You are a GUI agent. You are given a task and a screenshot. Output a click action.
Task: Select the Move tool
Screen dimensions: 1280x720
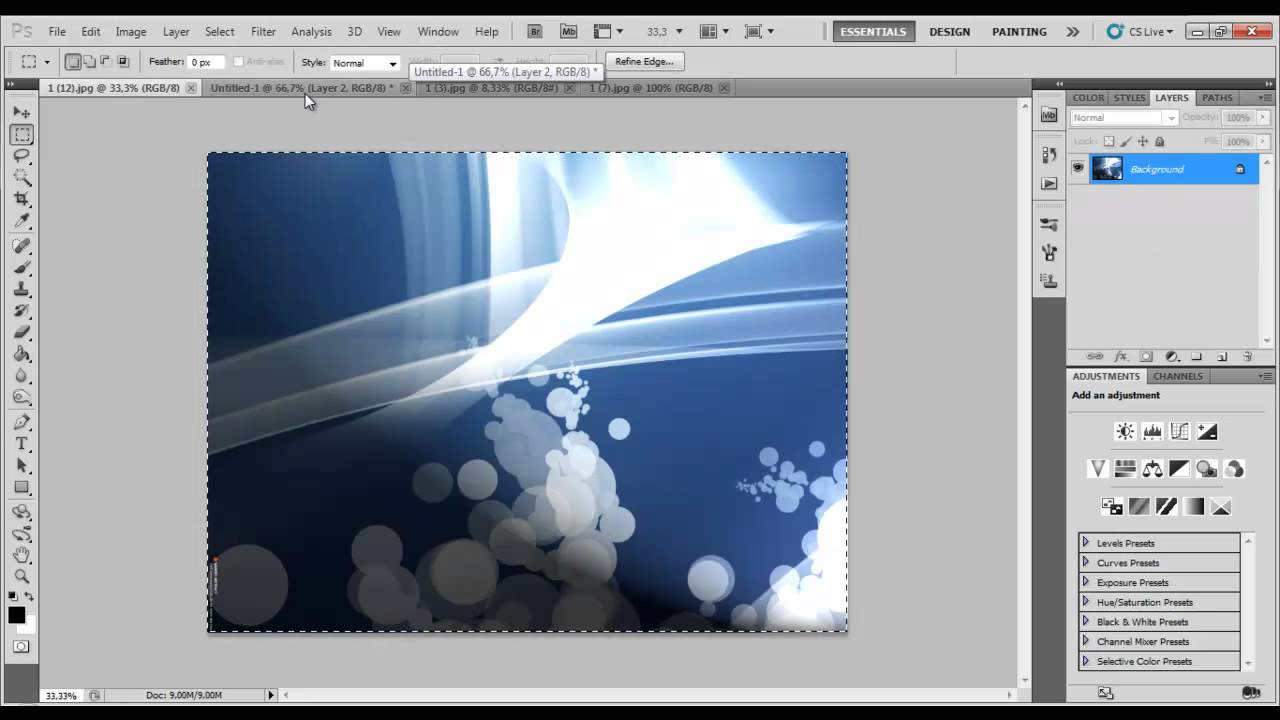(x=22, y=112)
